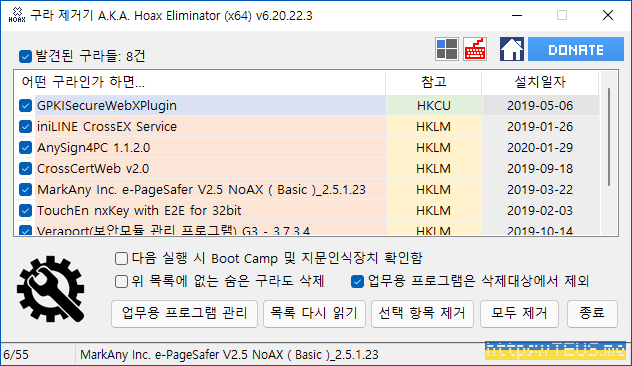Screen dimensions: 632x366
Task: Enable Boot Camp 및 지문인식장치 확인함 option
Action: (x=121, y=258)
